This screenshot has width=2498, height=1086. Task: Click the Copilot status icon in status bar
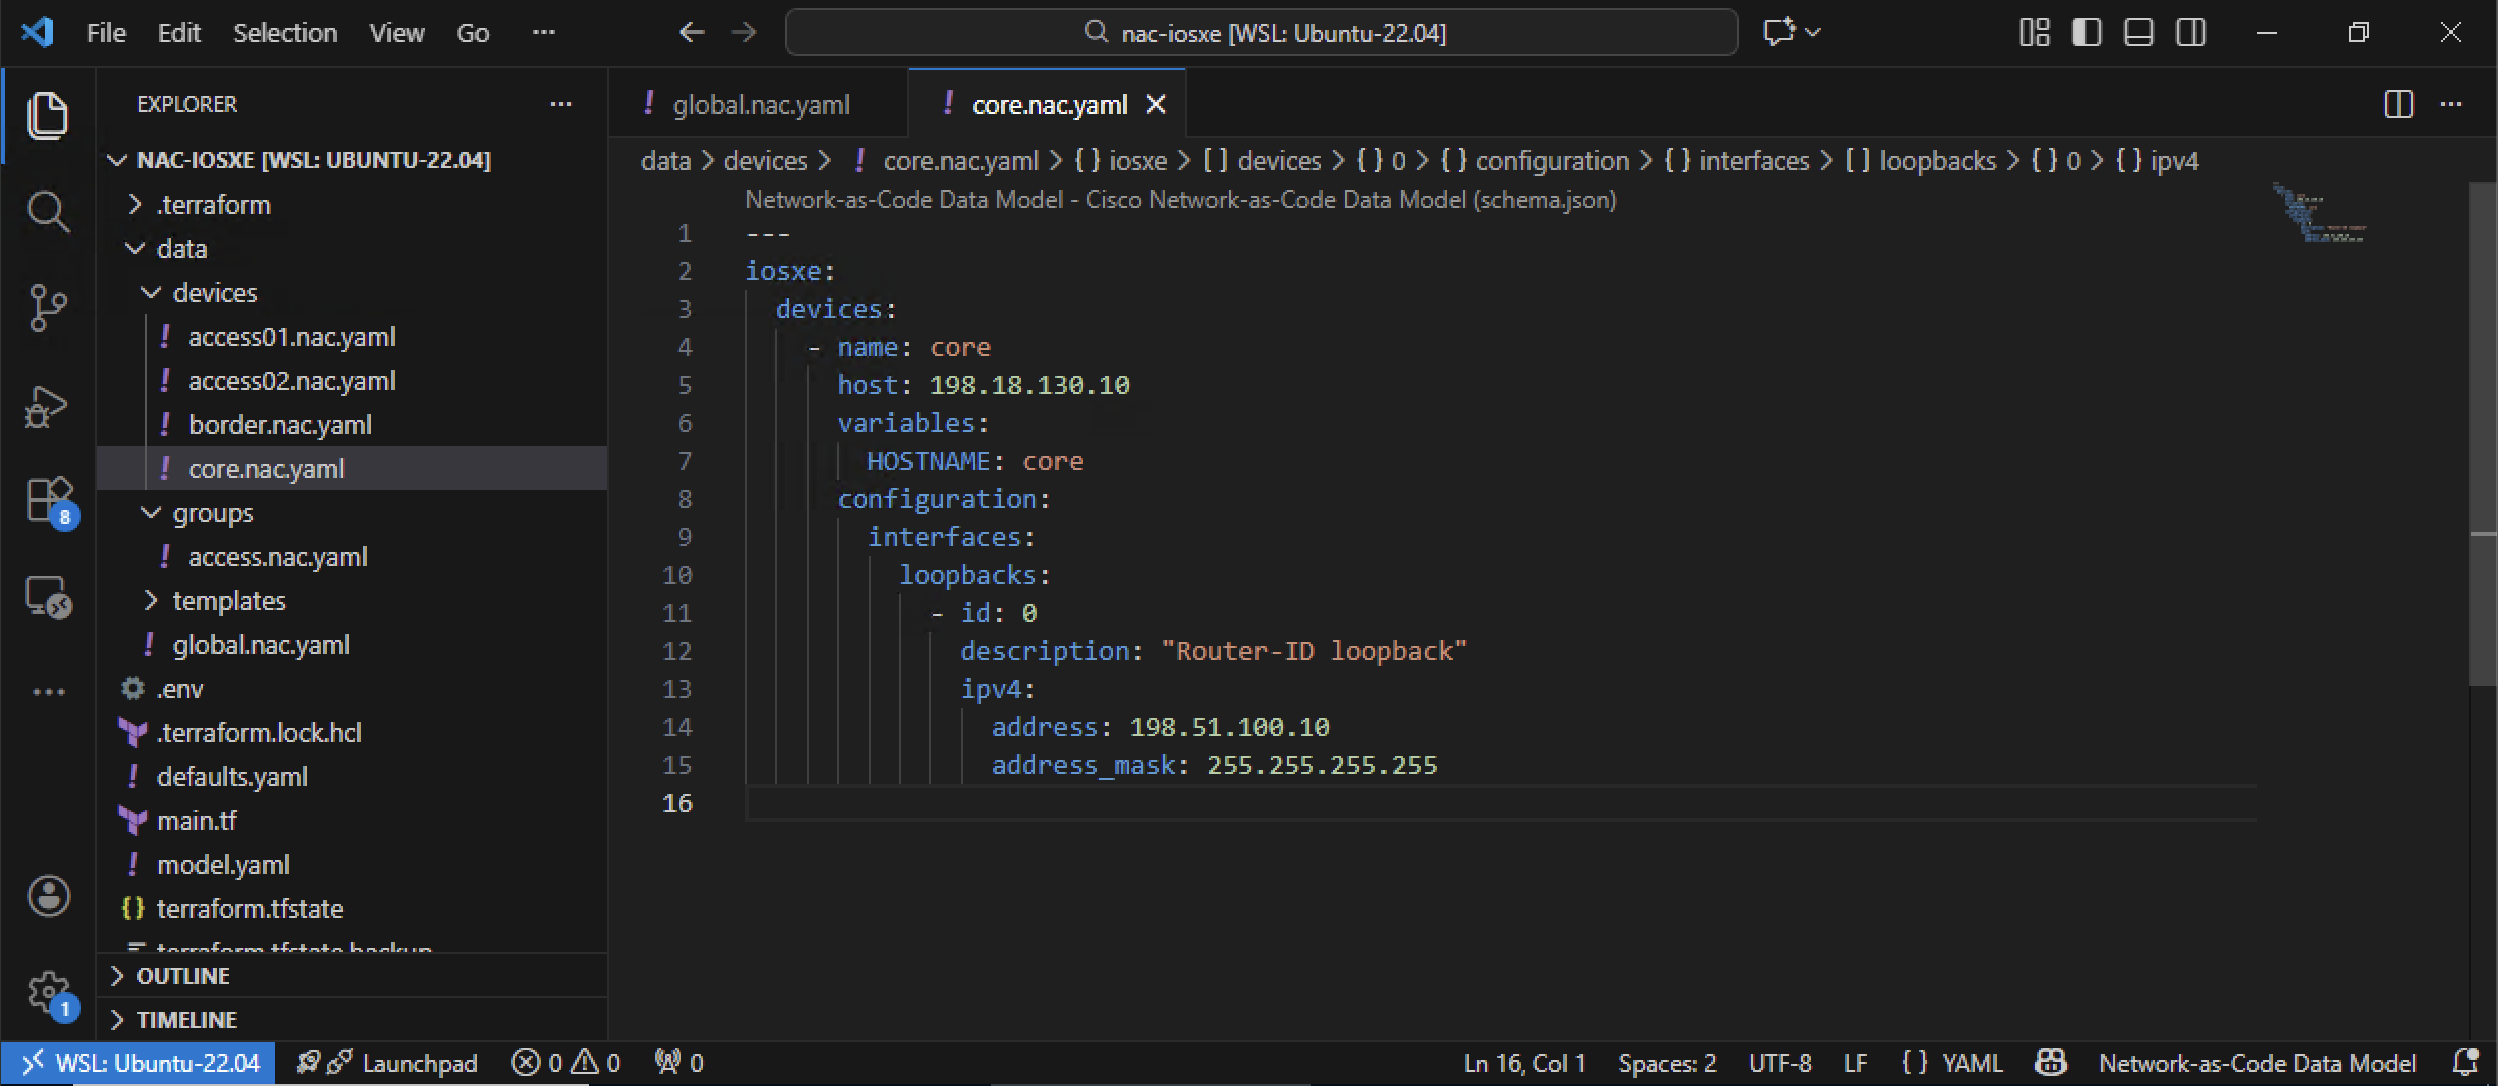tap(2051, 1062)
